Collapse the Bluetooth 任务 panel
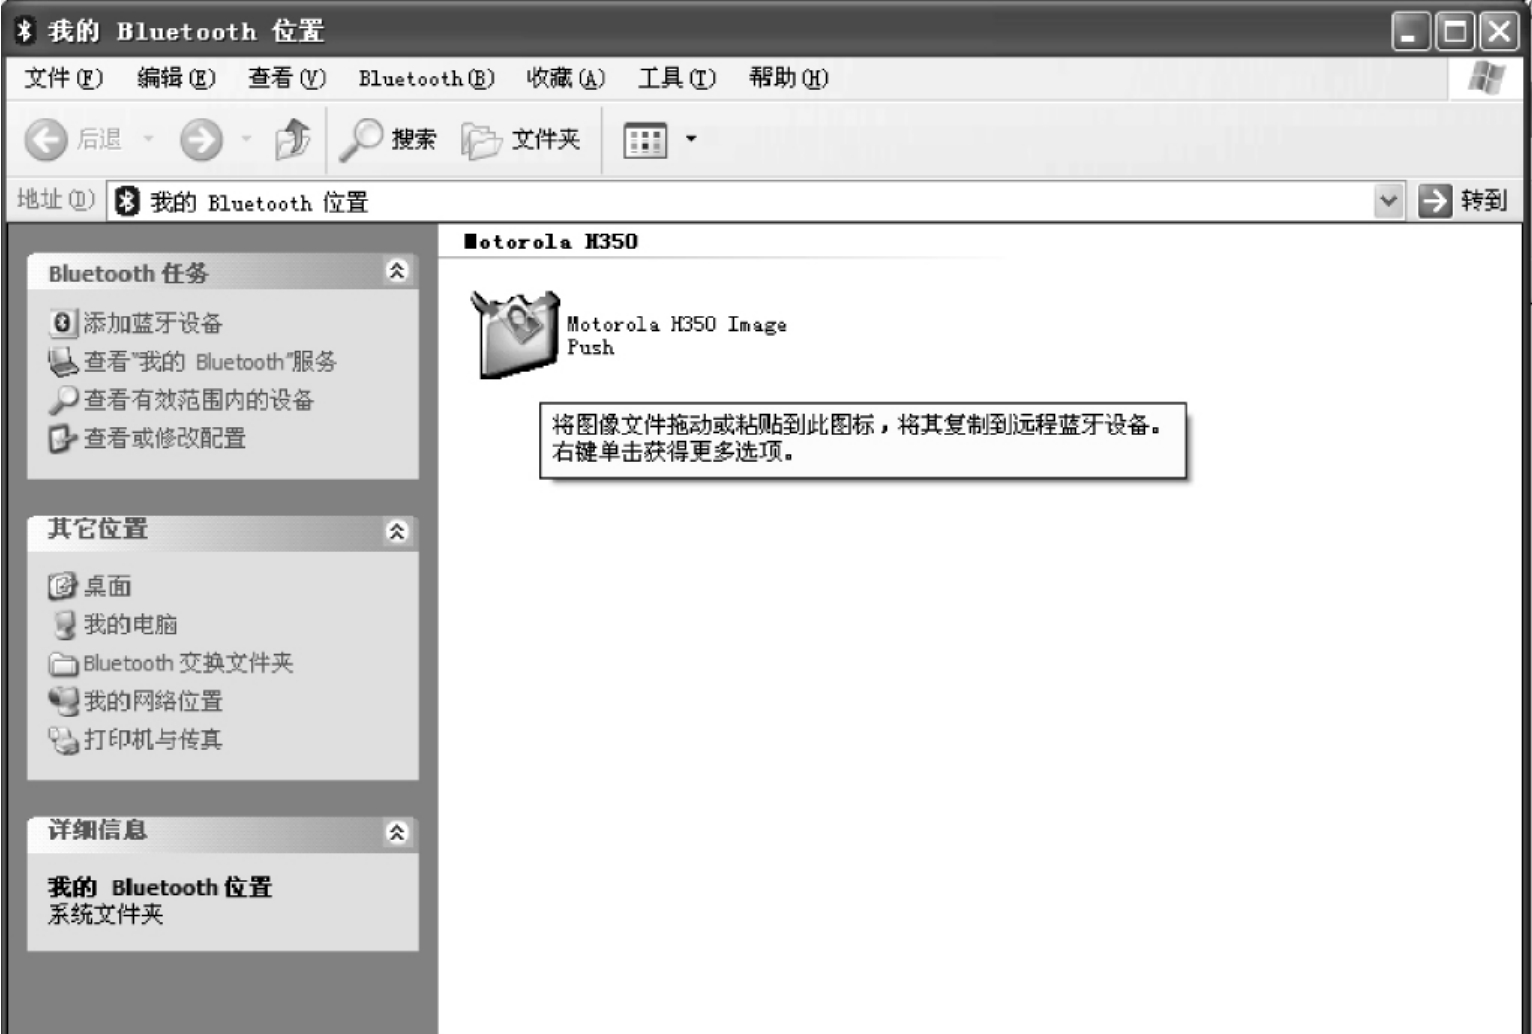The image size is (1532, 1034). [x=397, y=271]
